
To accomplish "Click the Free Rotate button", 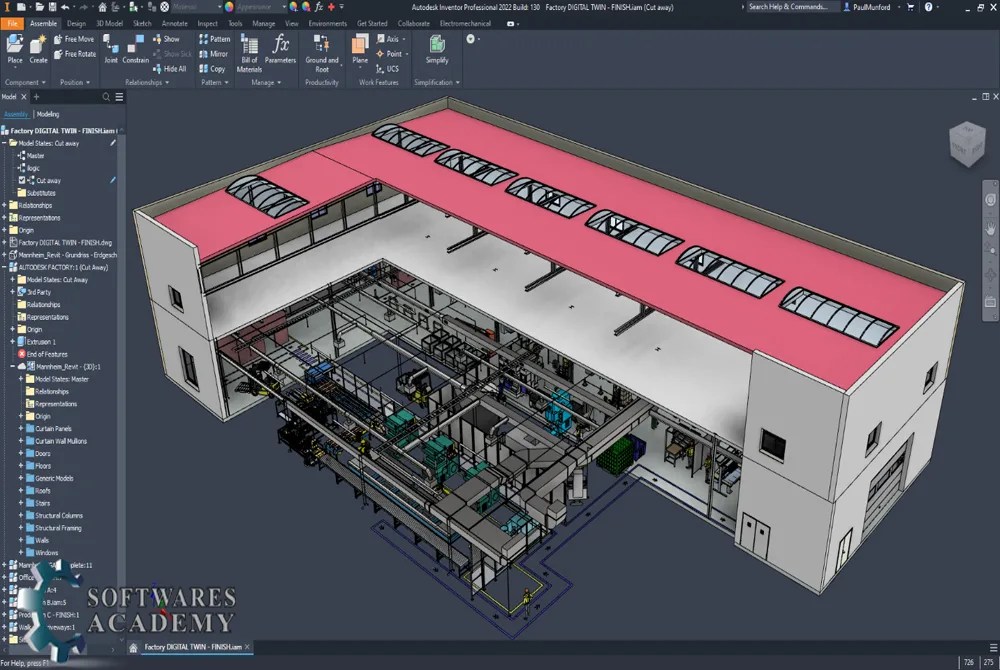I will pyautogui.click(x=75, y=53).
